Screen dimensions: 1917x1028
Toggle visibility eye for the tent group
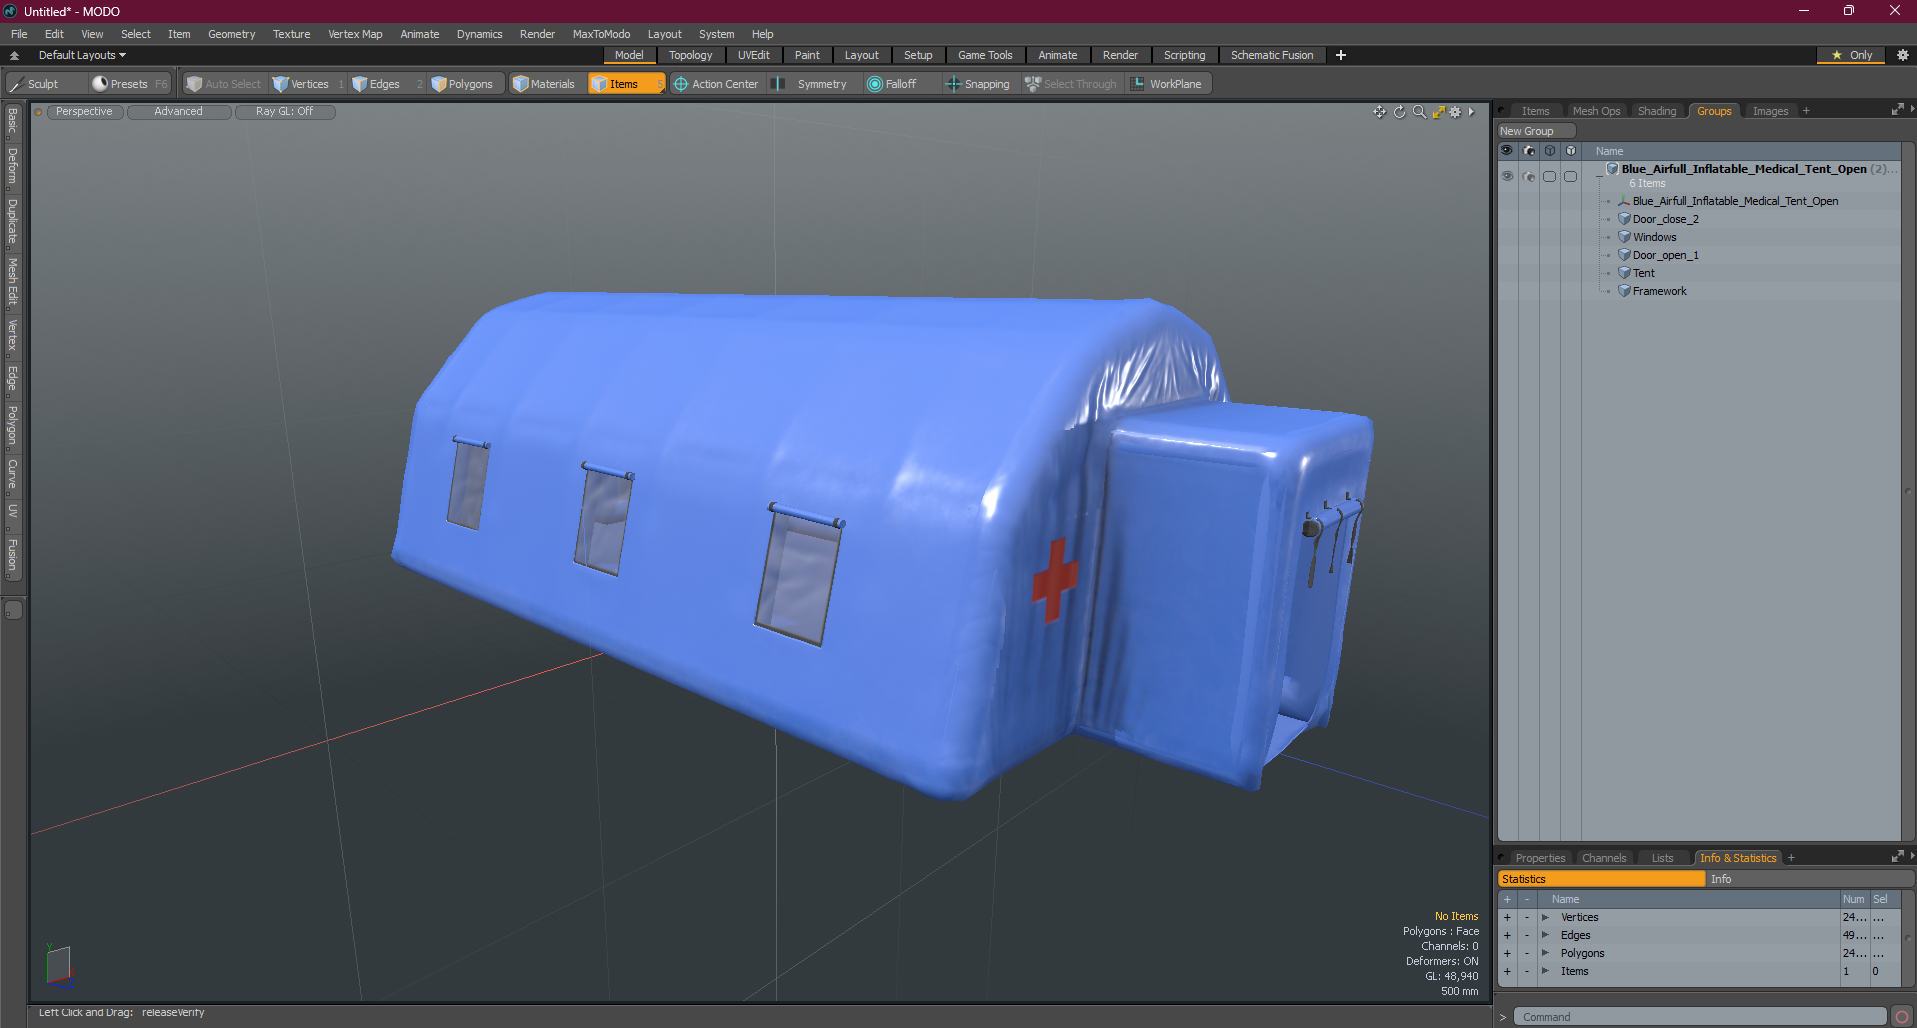pos(1506,176)
